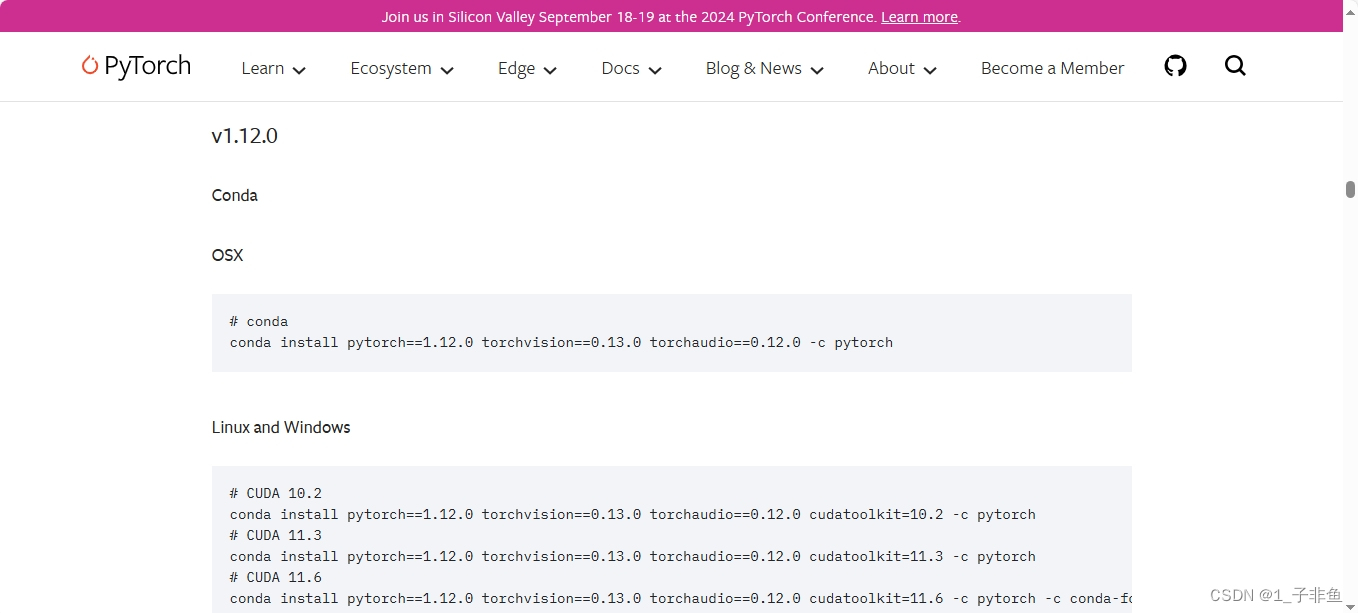This screenshot has height=613, width=1358.
Task: Click the v1.12.0 version heading
Action: pos(245,136)
